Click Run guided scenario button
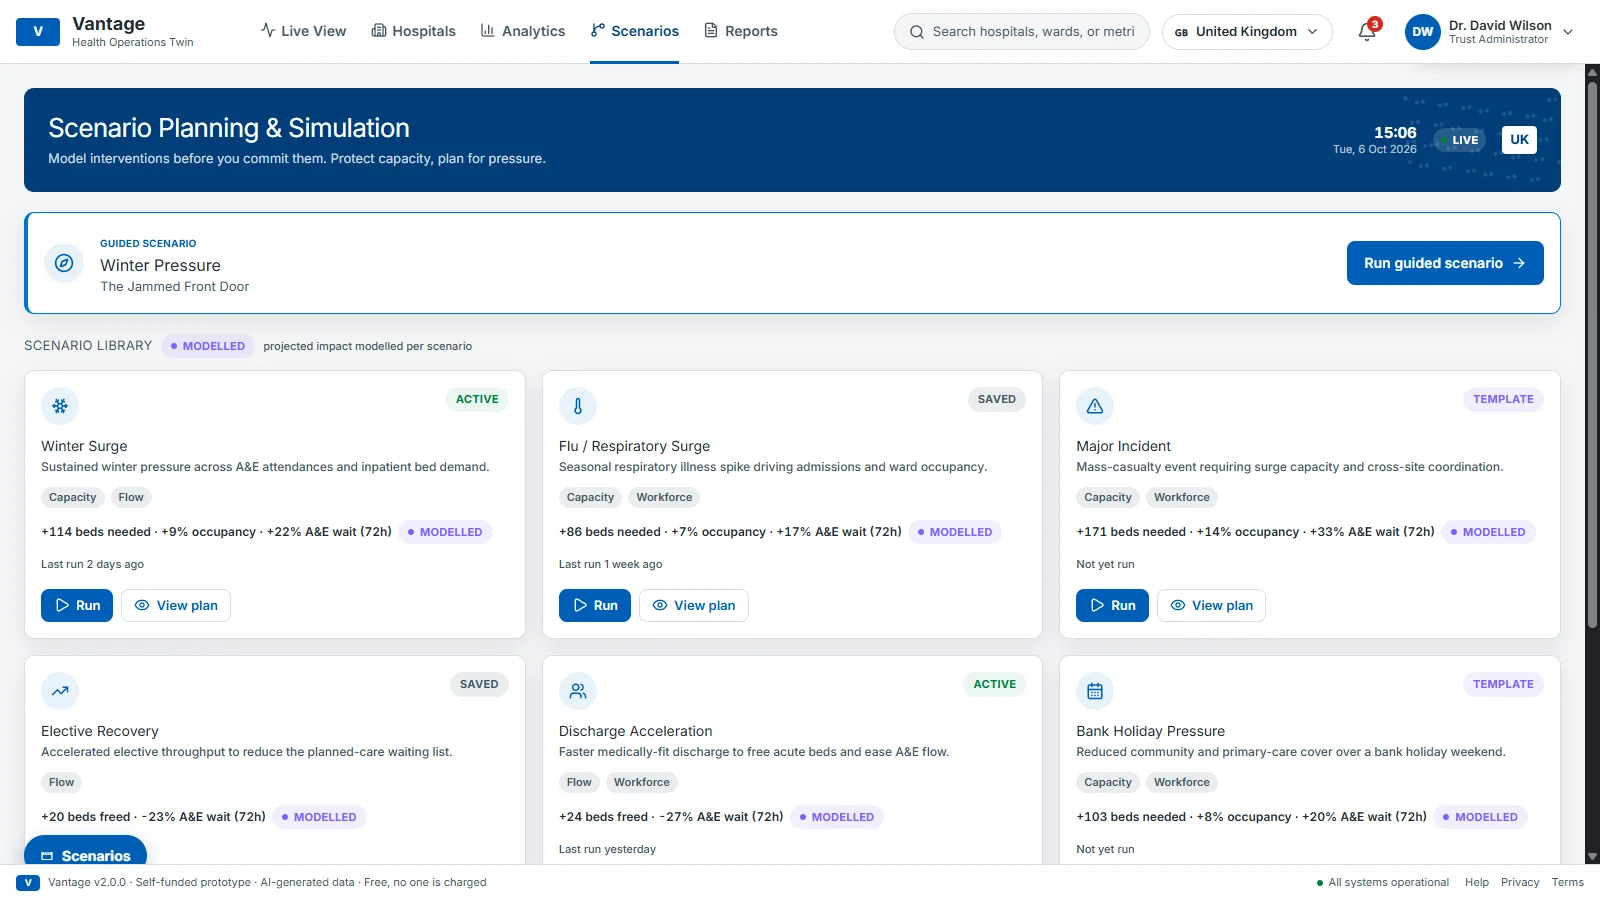 1445,263
